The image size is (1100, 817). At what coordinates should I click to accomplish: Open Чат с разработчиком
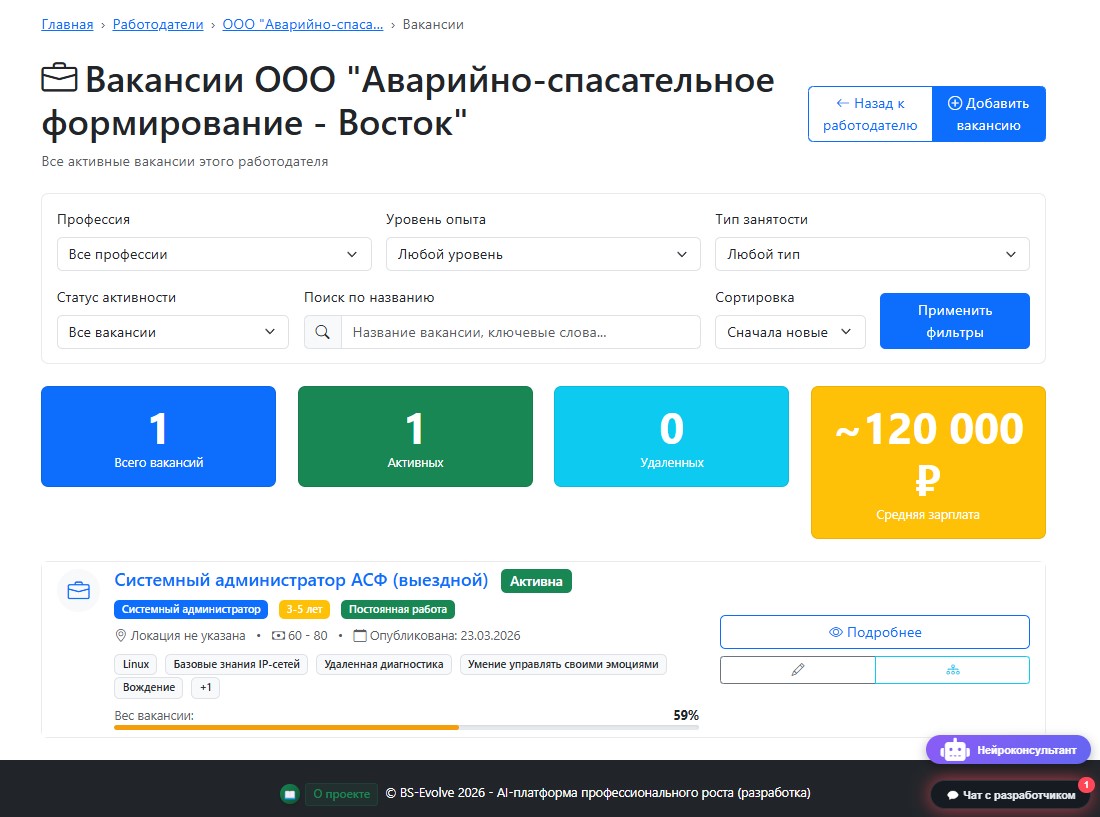[x=1011, y=795]
